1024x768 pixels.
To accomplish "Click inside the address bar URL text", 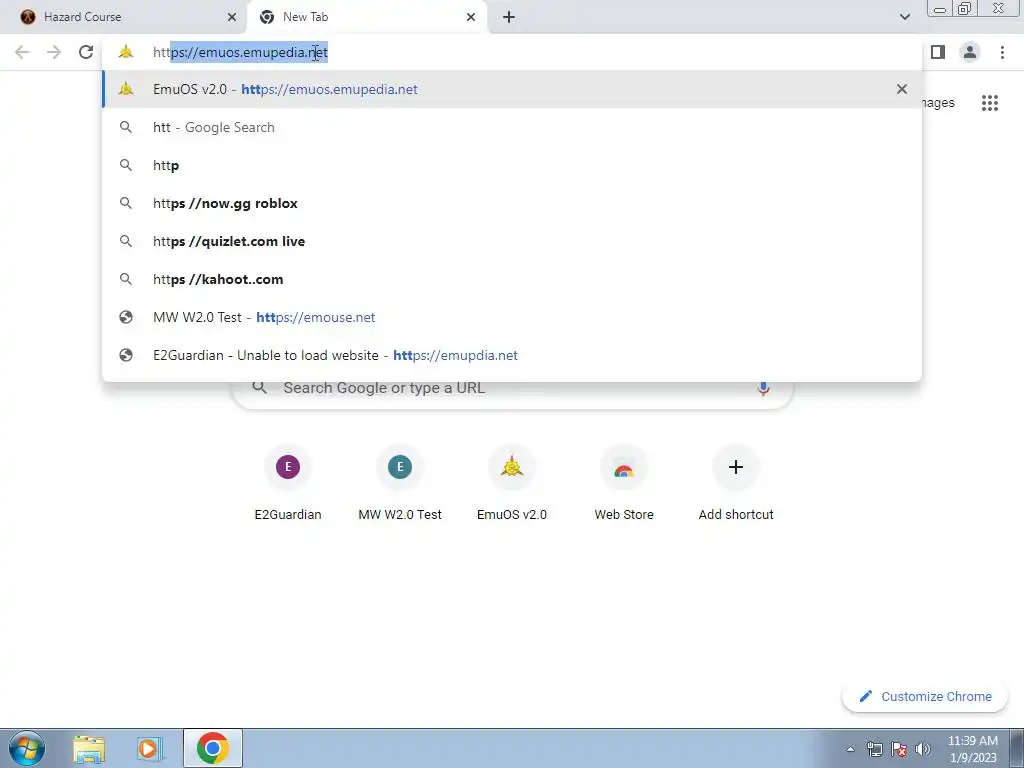I will (x=240, y=52).
